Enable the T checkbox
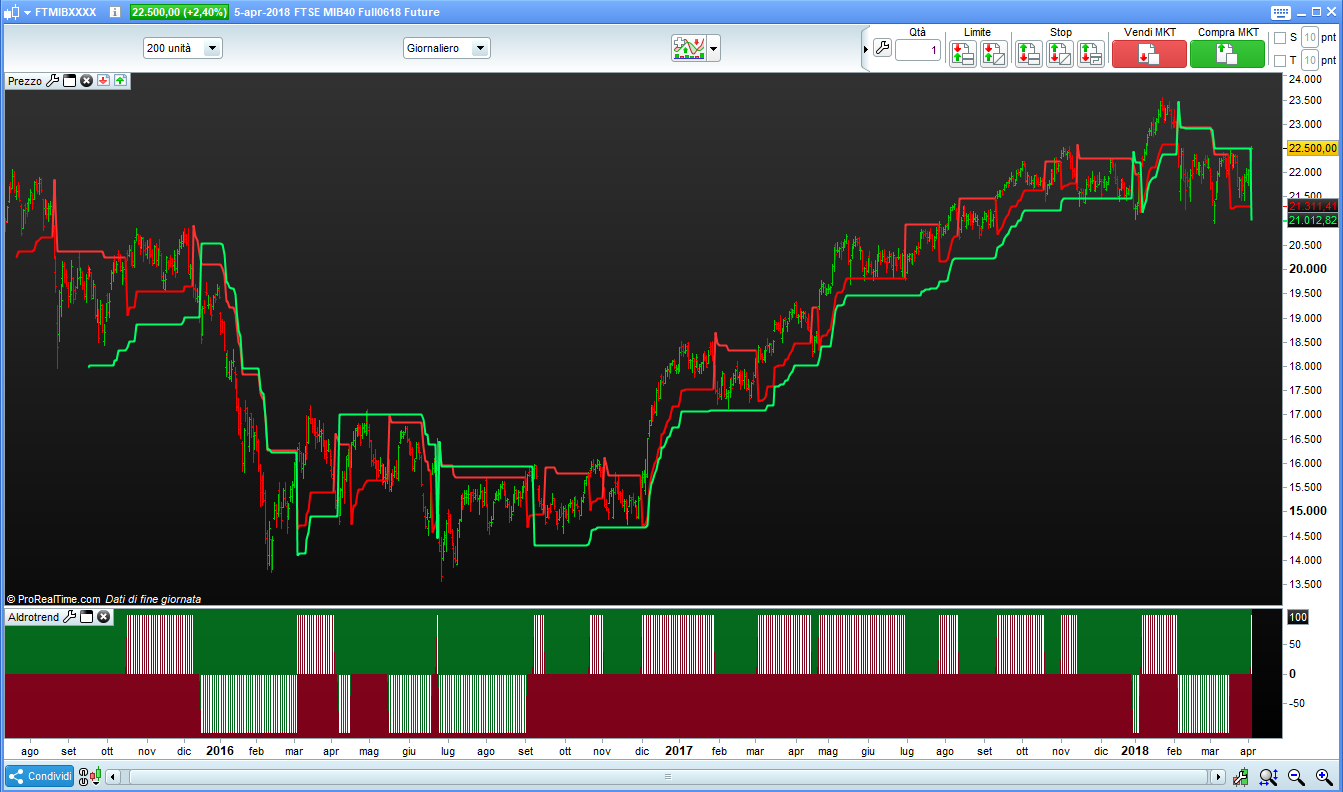1343x792 pixels. point(1279,61)
